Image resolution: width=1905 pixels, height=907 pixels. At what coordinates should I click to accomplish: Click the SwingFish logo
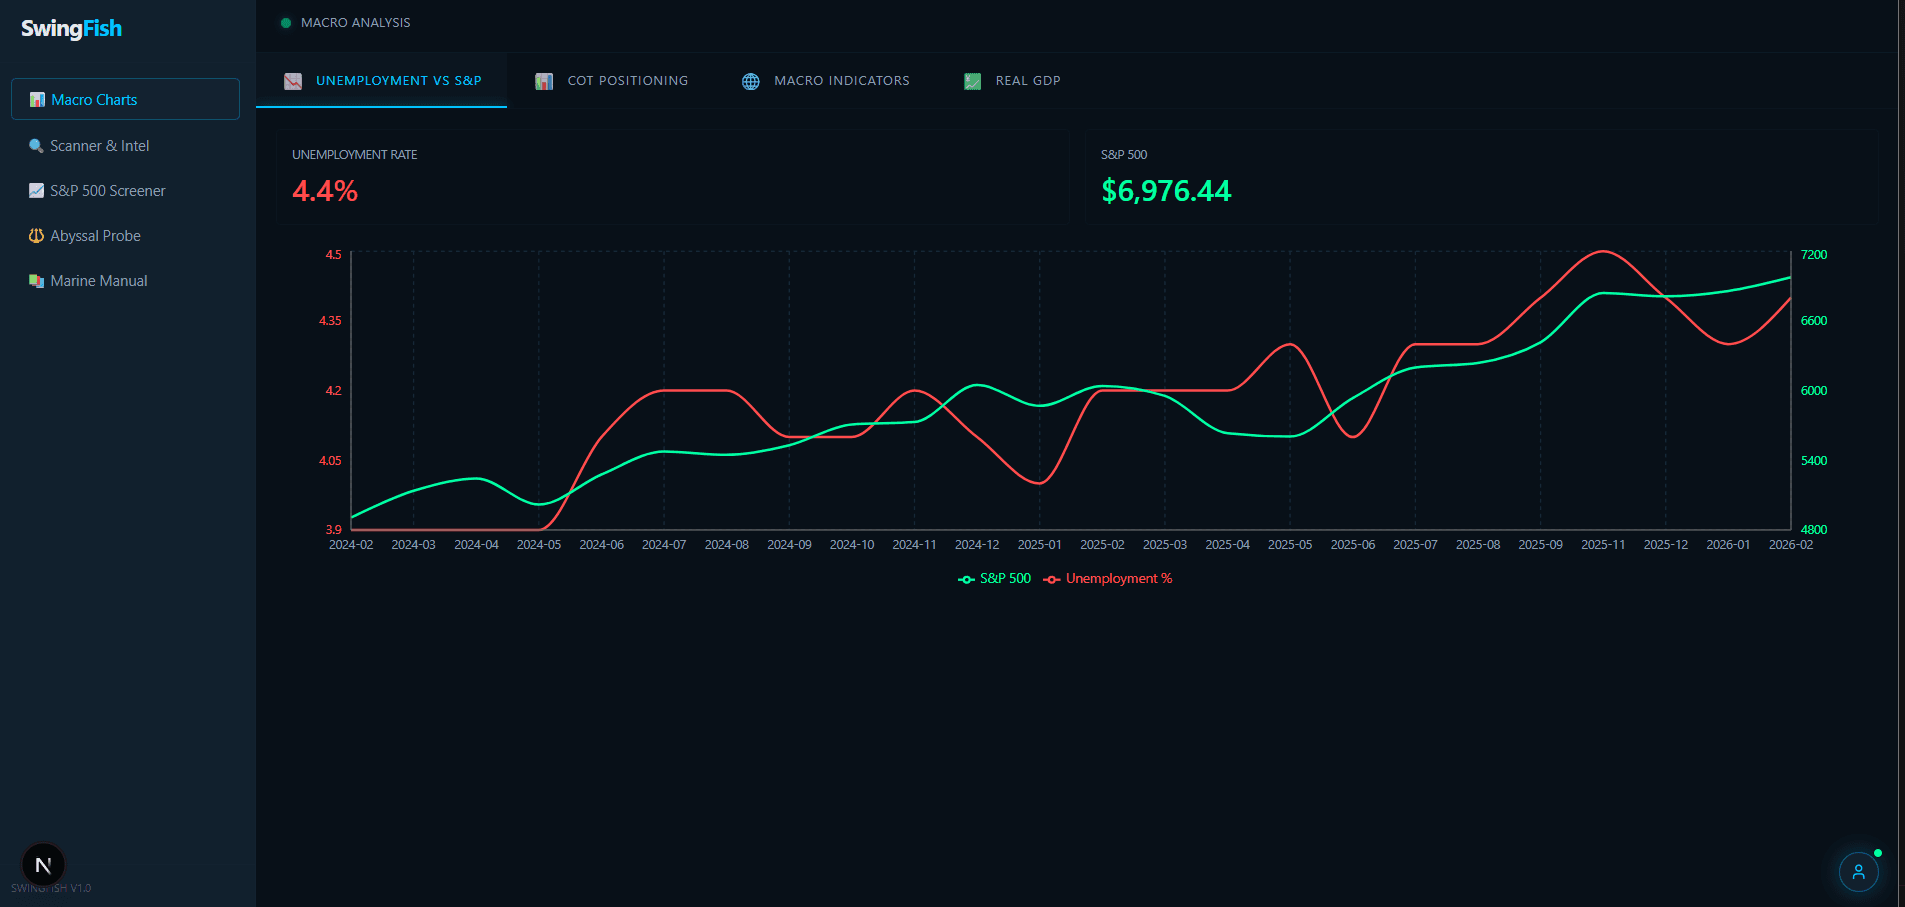71,28
